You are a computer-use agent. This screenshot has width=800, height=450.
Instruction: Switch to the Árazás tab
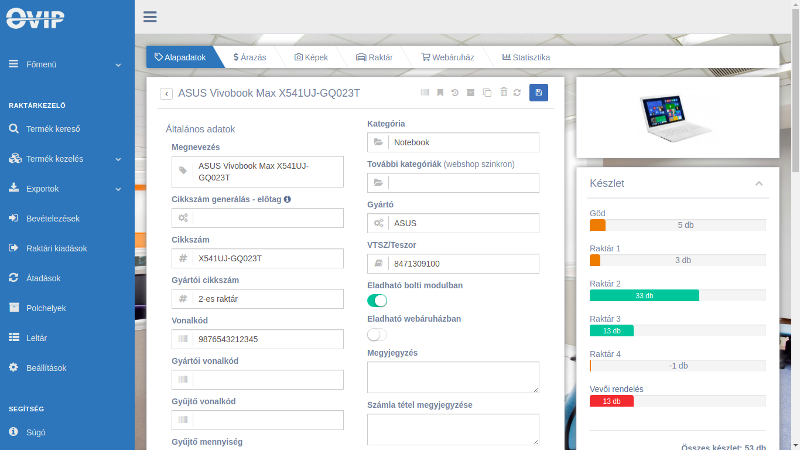(x=250, y=57)
